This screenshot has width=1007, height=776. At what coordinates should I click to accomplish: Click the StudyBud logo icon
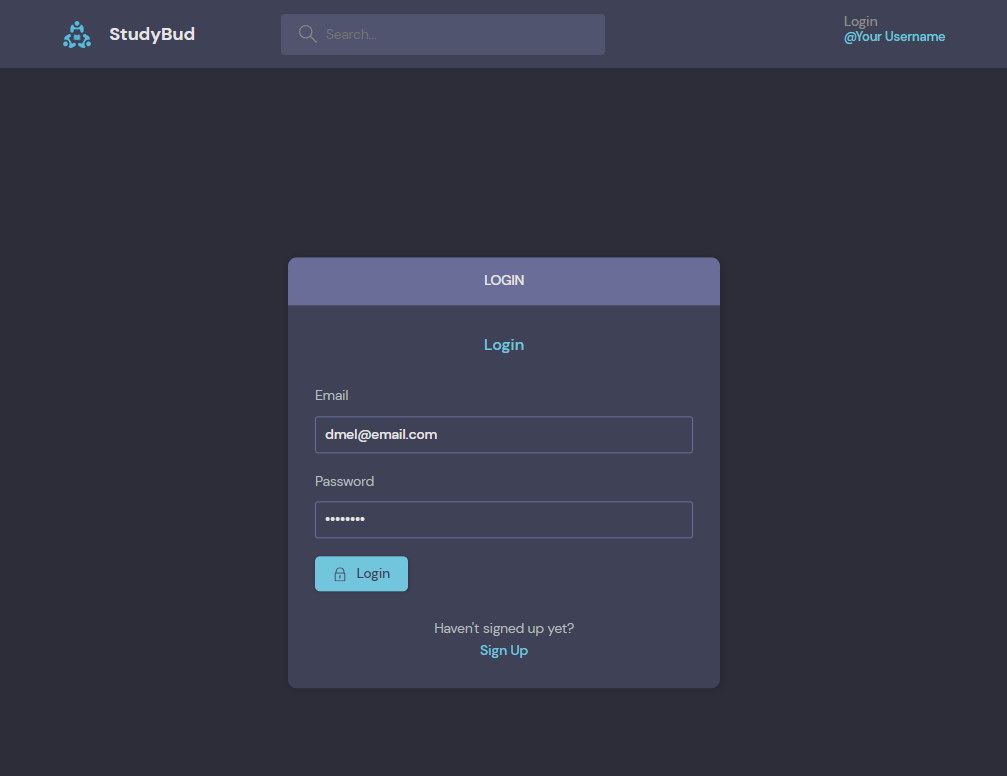[76, 35]
